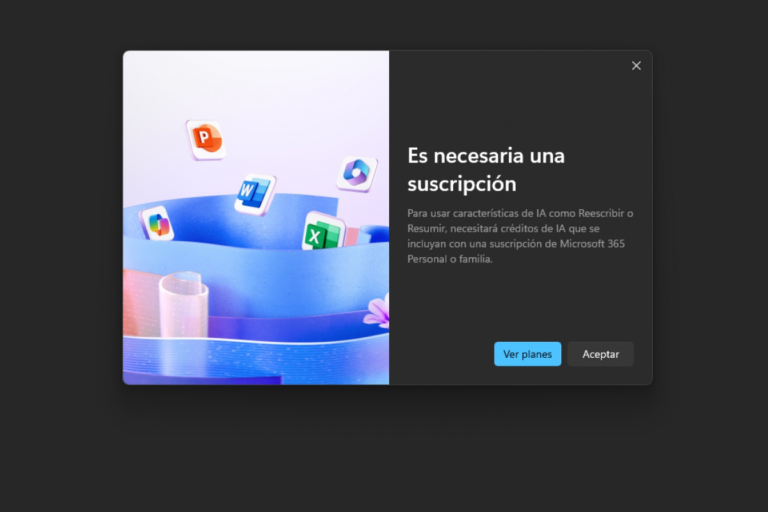768x512 pixels.
Task: Click the Copilot icon in the illustration
Action: 158,224
